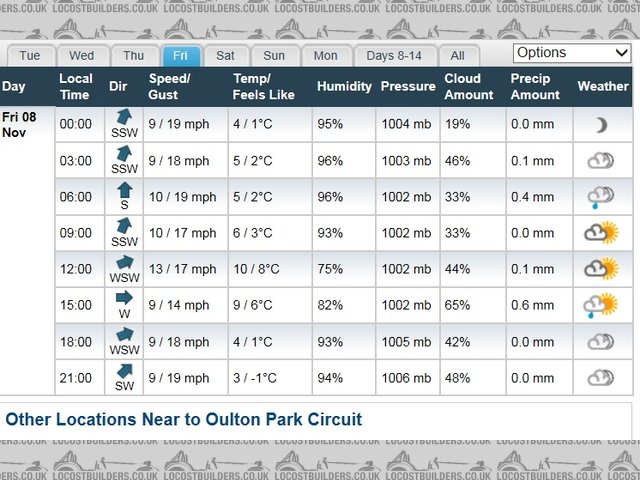Click Other Locations Near to Oulton Park Circuit

coord(184,420)
